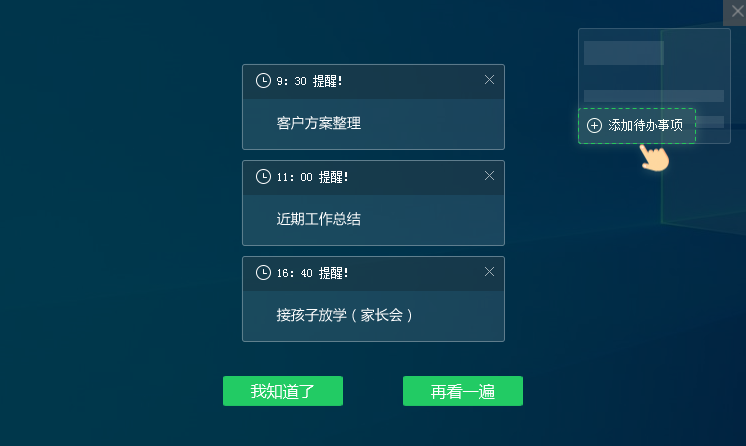Click the 16:40 提醒! header label
The width and height of the screenshot is (746, 446).
coord(312,272)
